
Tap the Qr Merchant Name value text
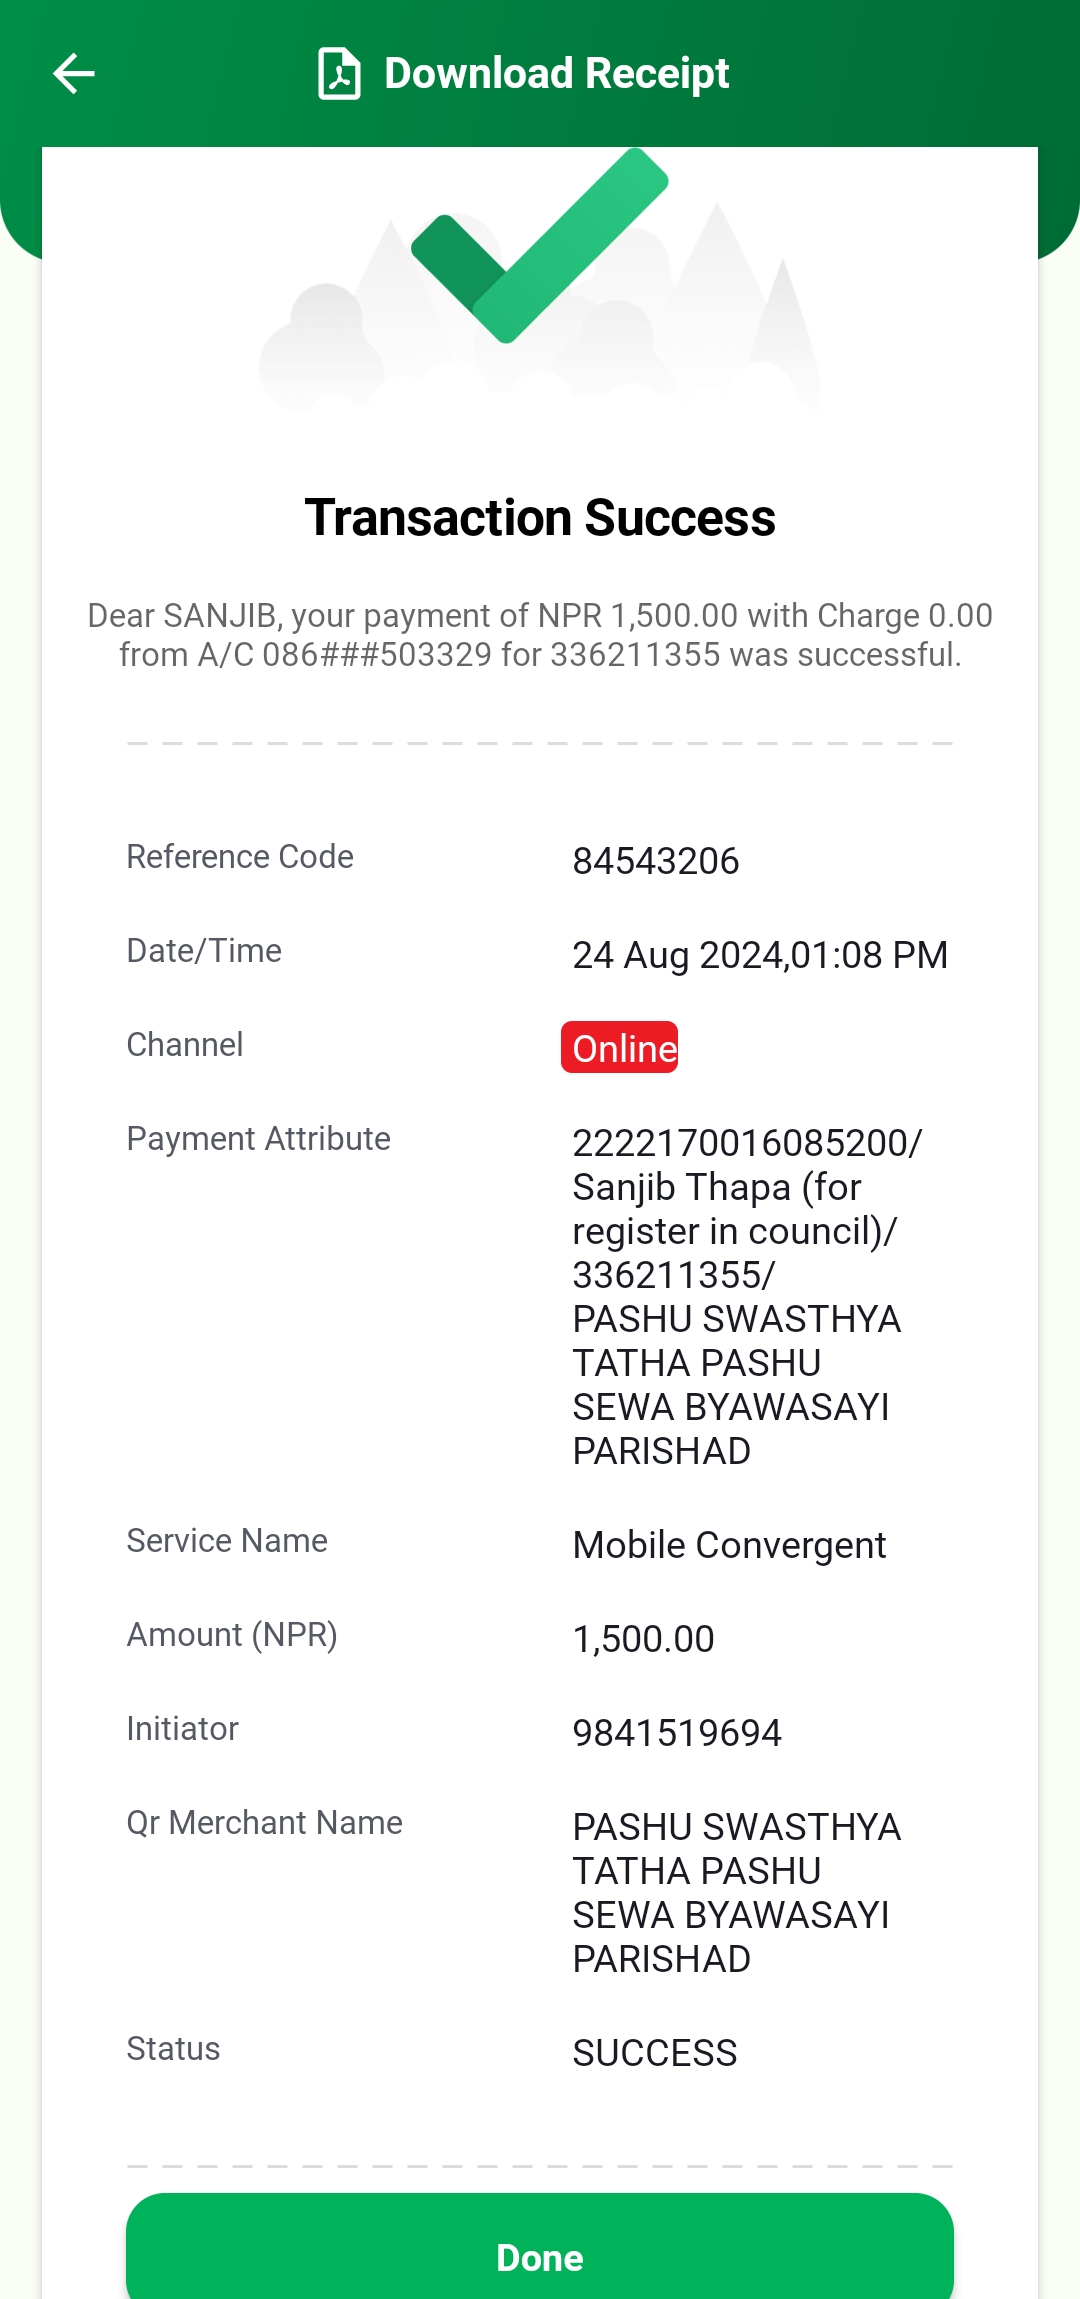(x=736, y=1893)
